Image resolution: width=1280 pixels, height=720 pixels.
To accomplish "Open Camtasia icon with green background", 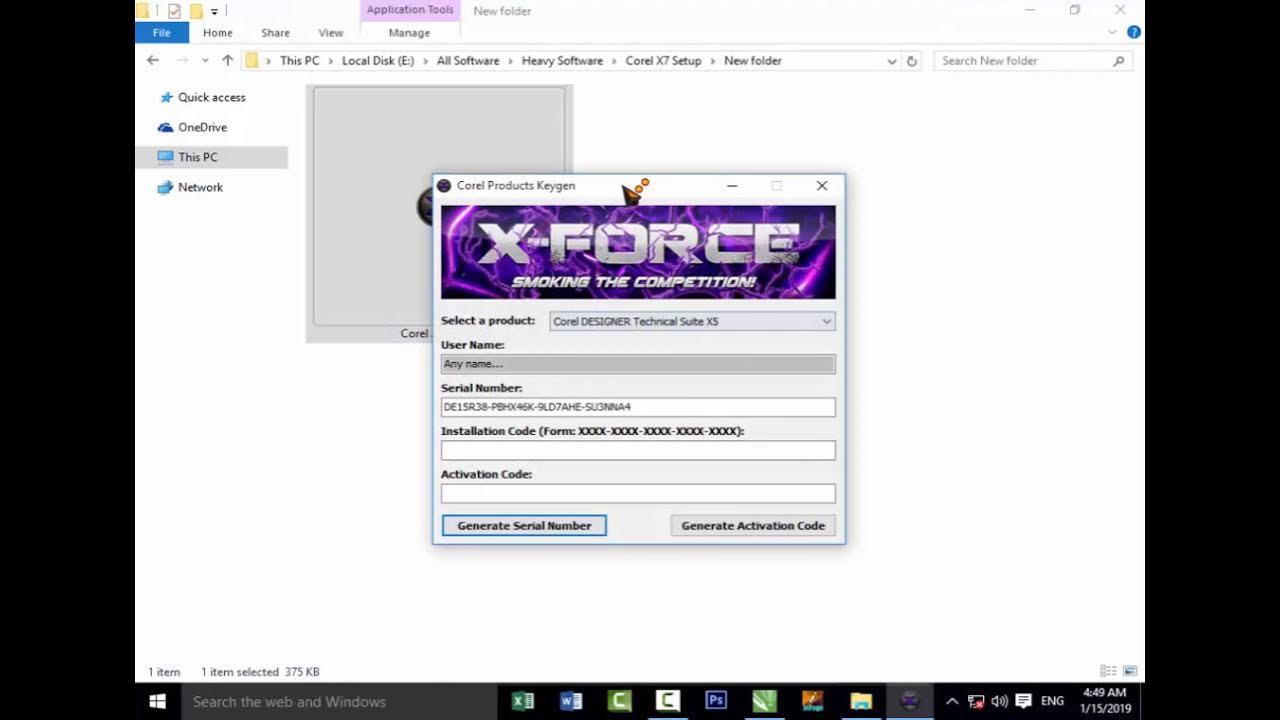I will 620,701.
